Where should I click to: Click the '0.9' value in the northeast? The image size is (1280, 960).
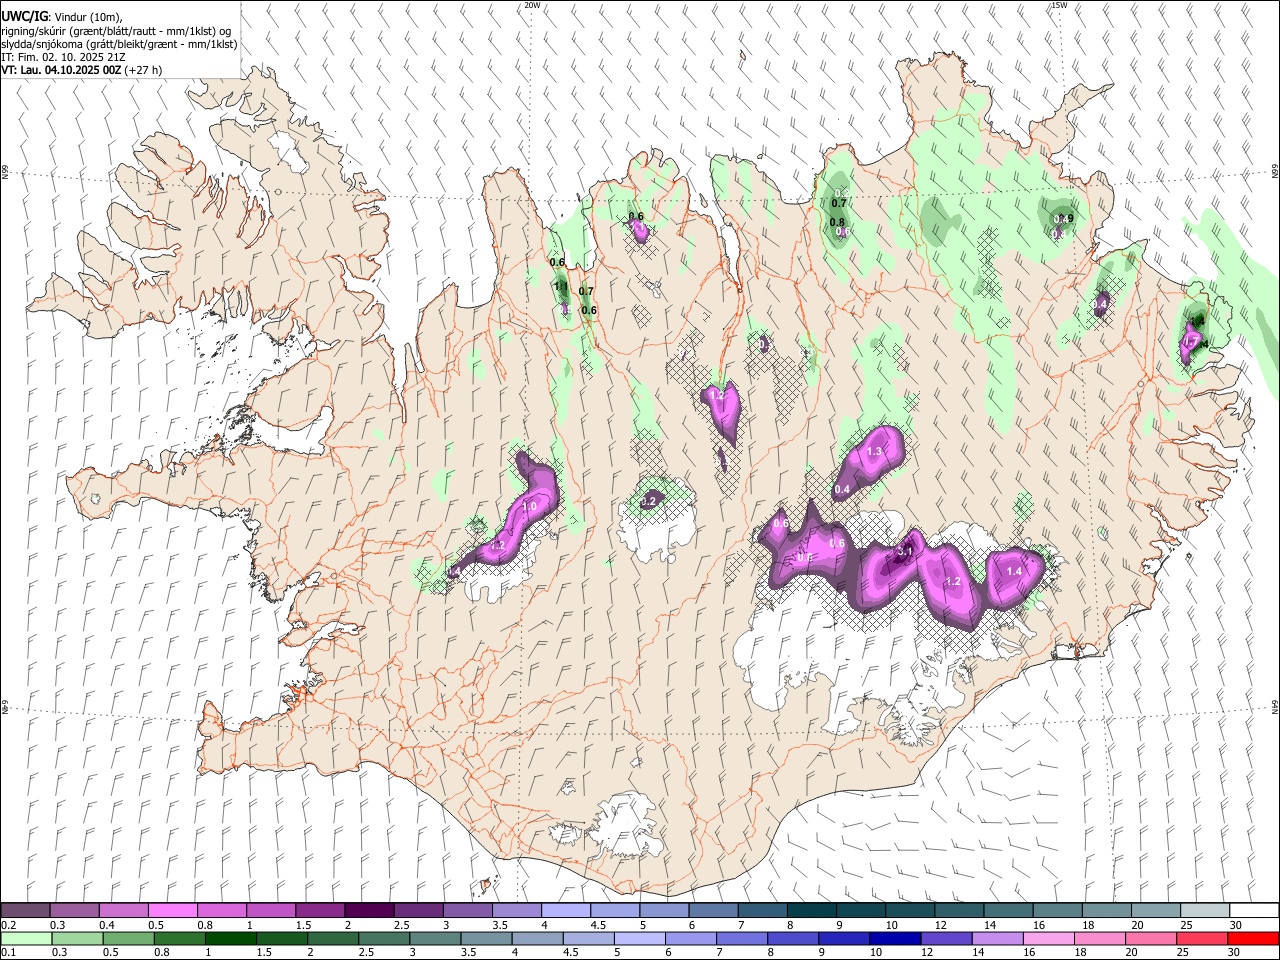[1066, 219]
